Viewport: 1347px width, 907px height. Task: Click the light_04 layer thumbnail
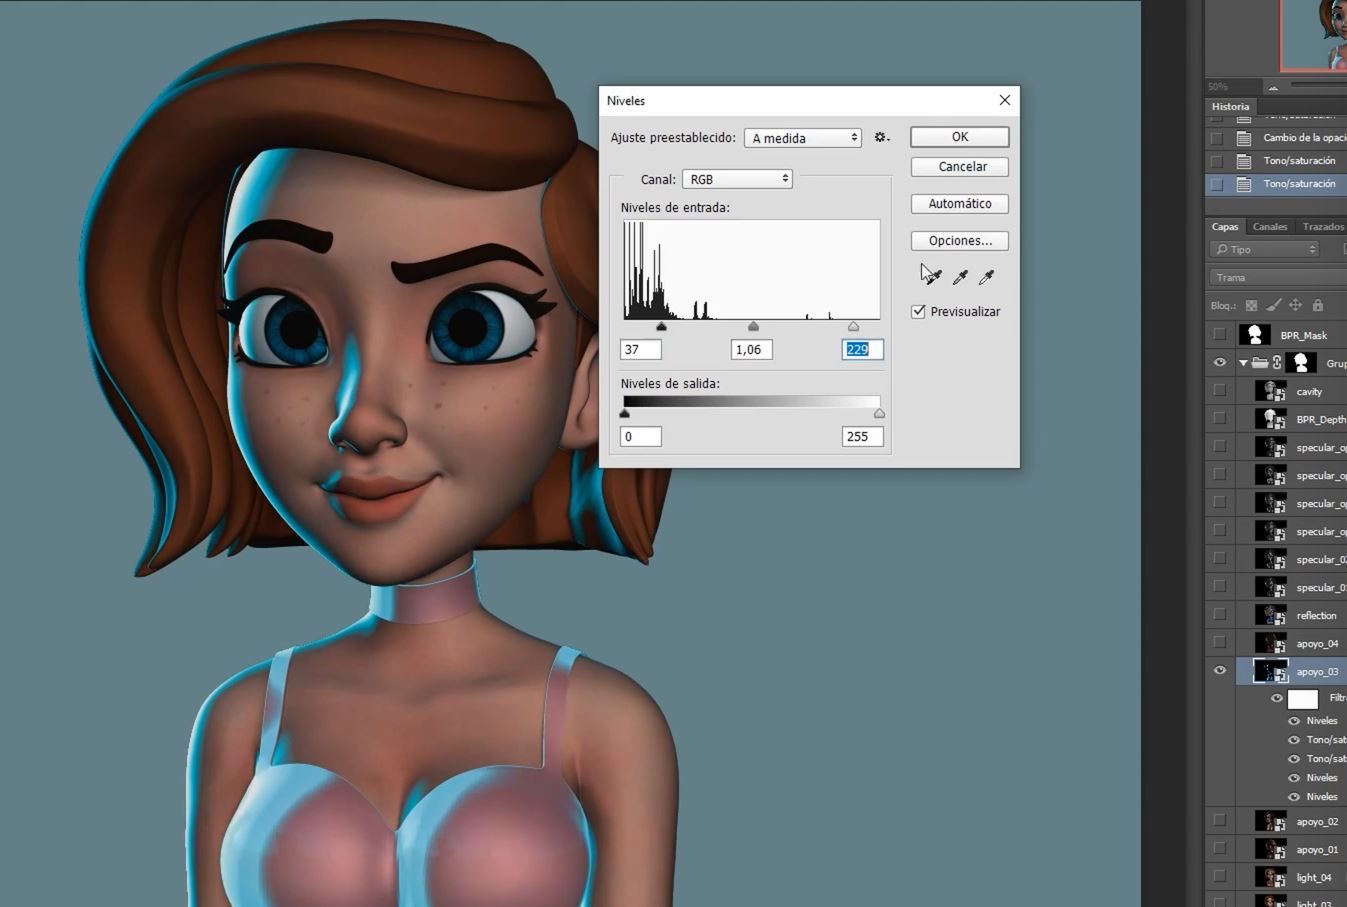tap(1271, 877)
